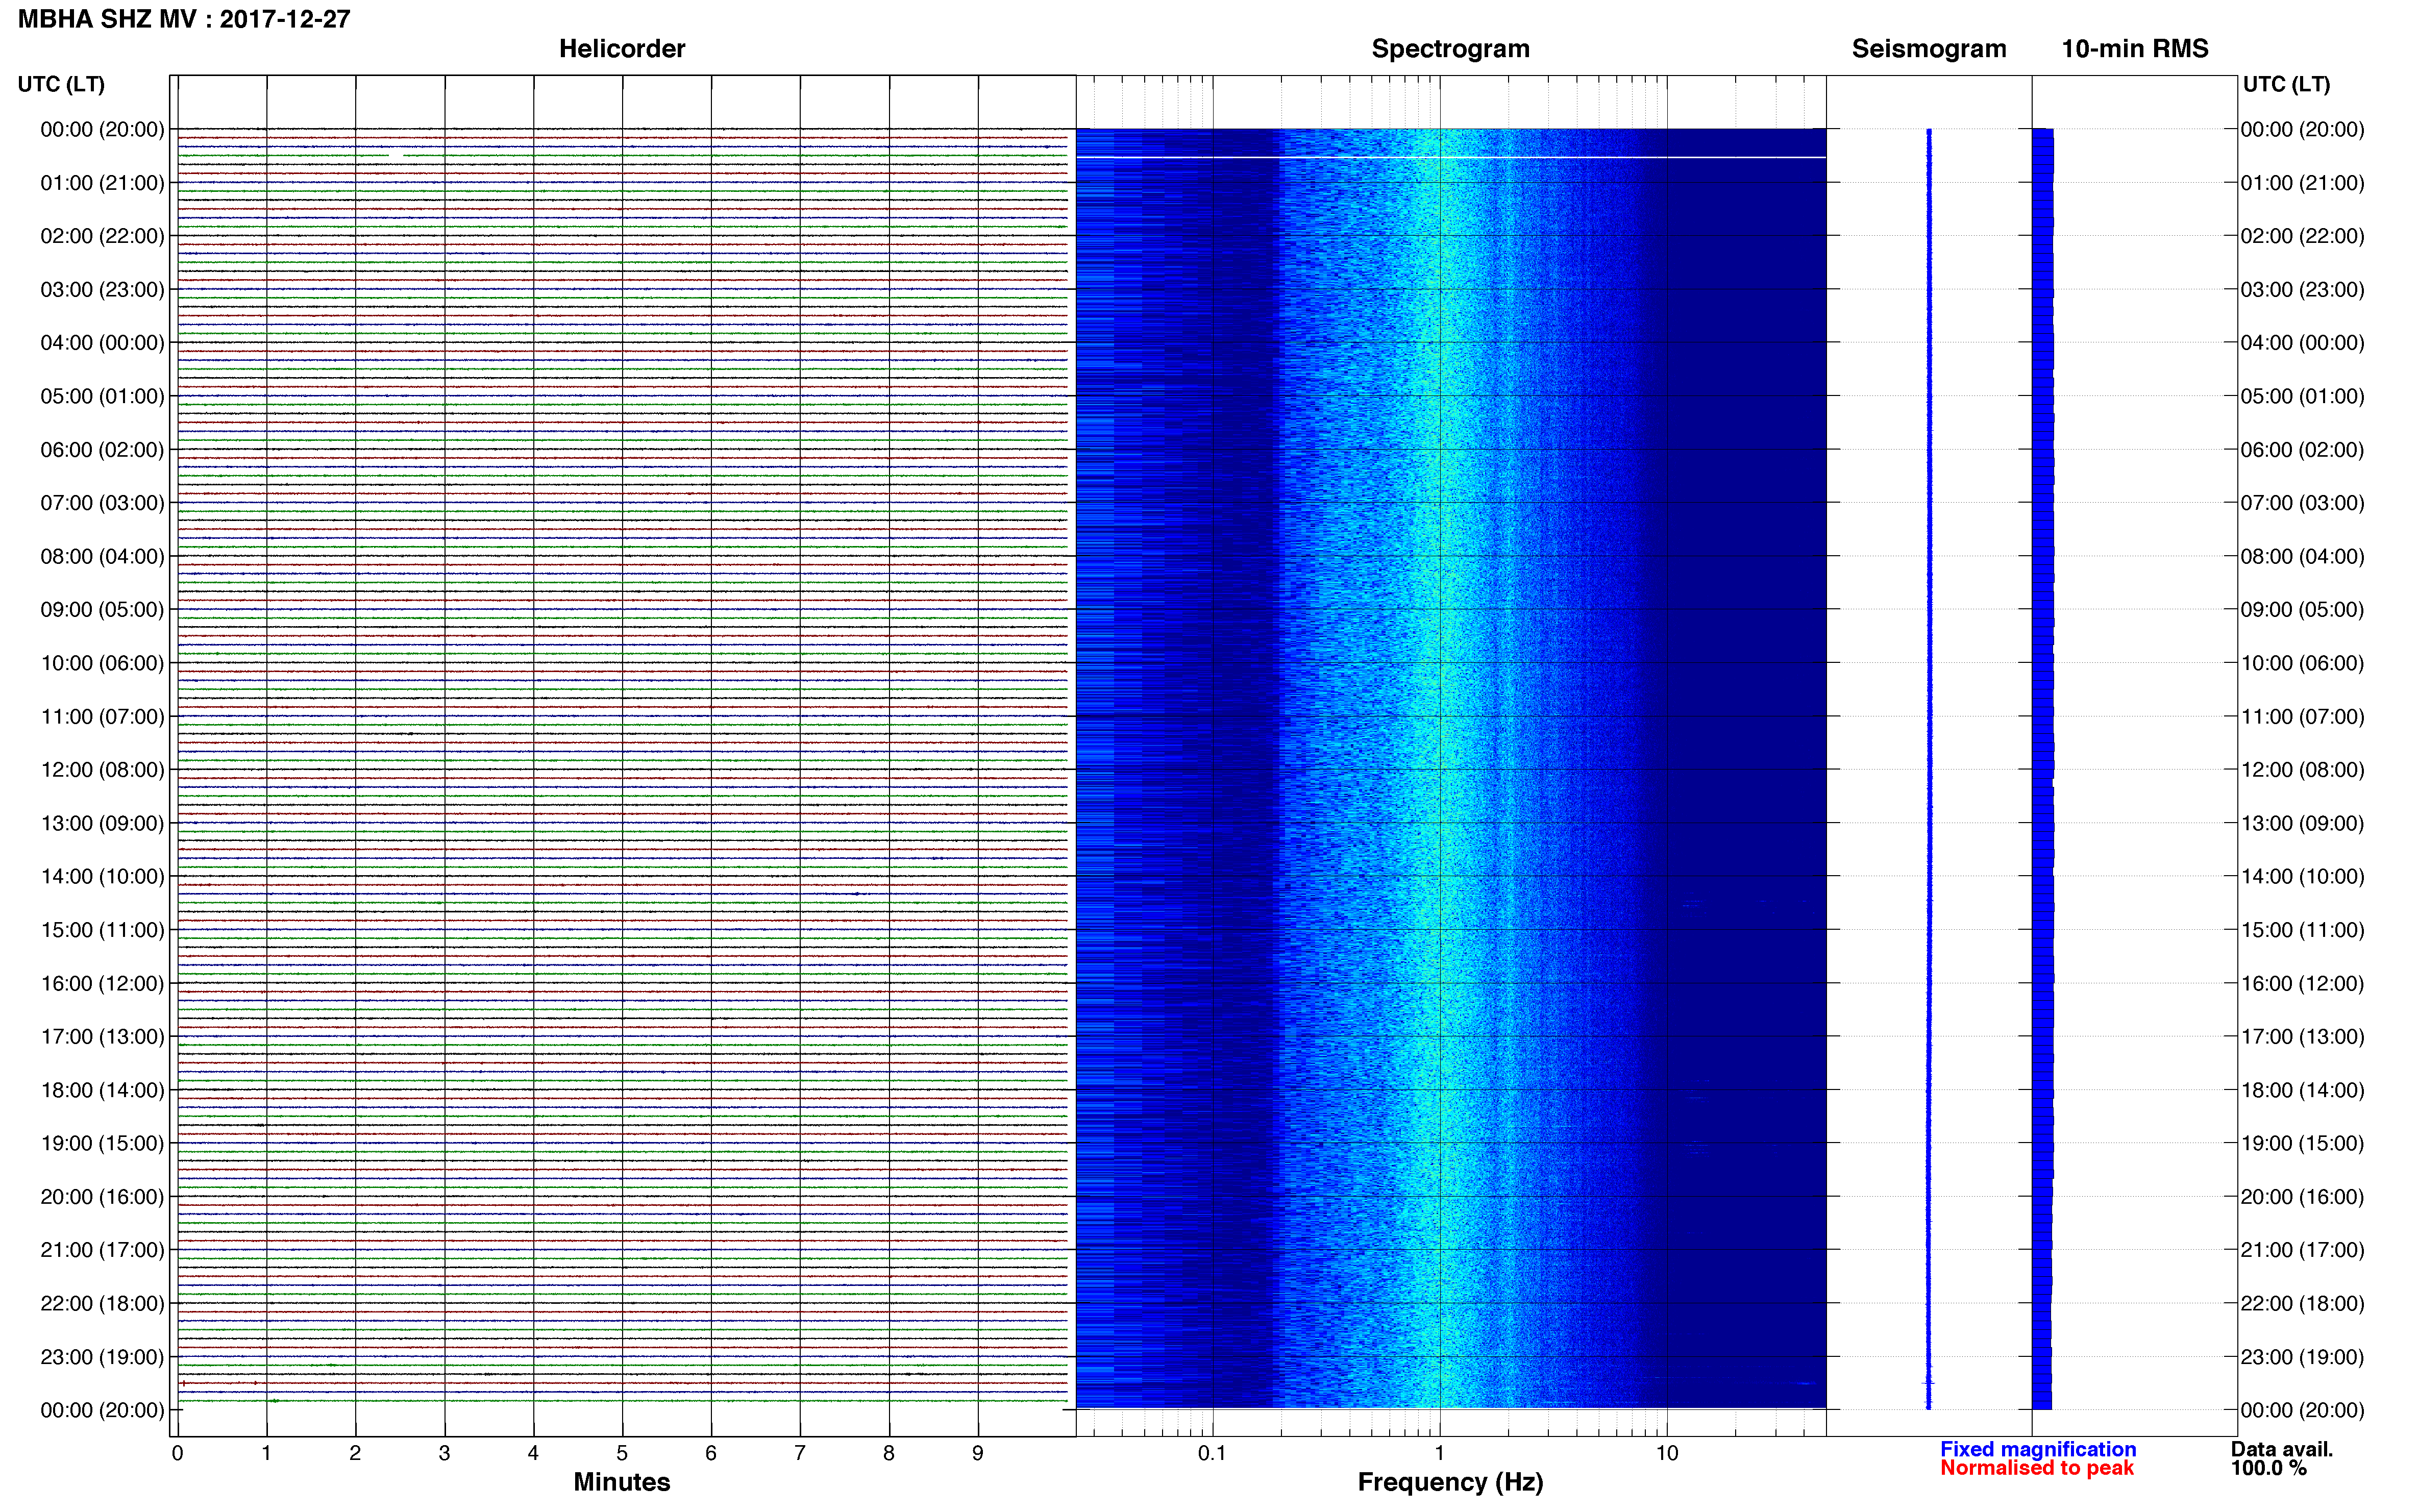
Task: Select the '100.0 %' data availability value
Action: pos(2269,1468)
